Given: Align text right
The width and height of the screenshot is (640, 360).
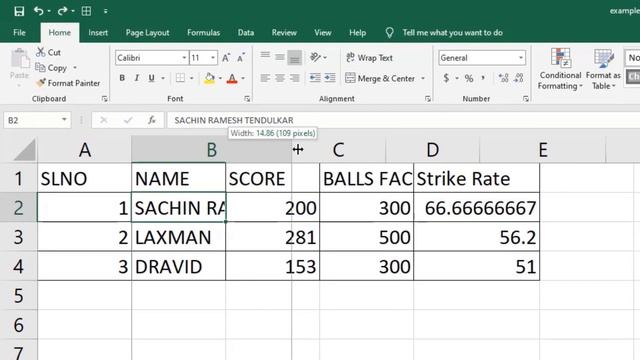Looking at the screenshot, I should 294,78.
